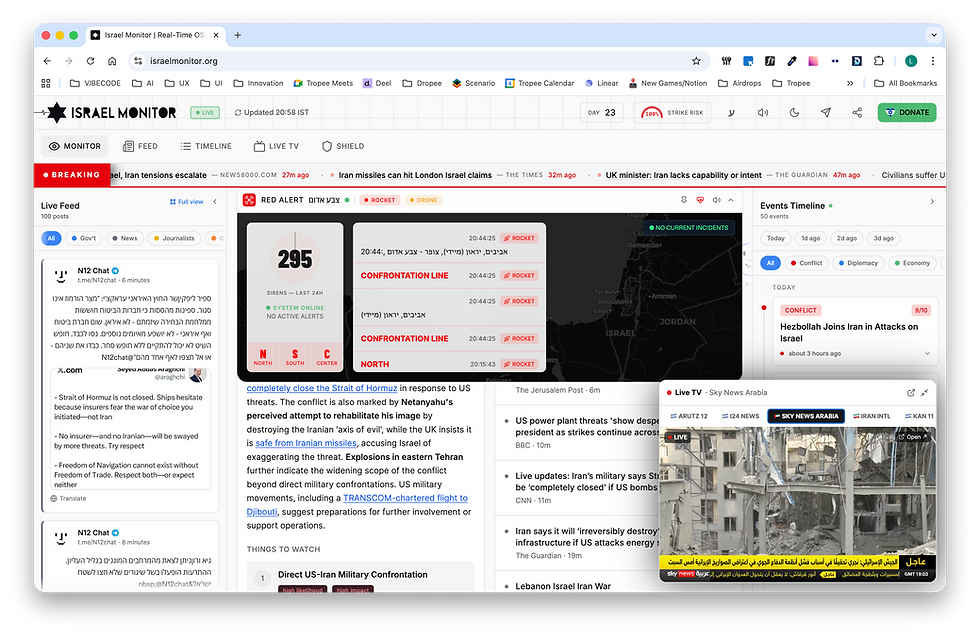980x637 pixels.
Task: Filter Live Feed by Journalists
Action: (x=174, y=238)
